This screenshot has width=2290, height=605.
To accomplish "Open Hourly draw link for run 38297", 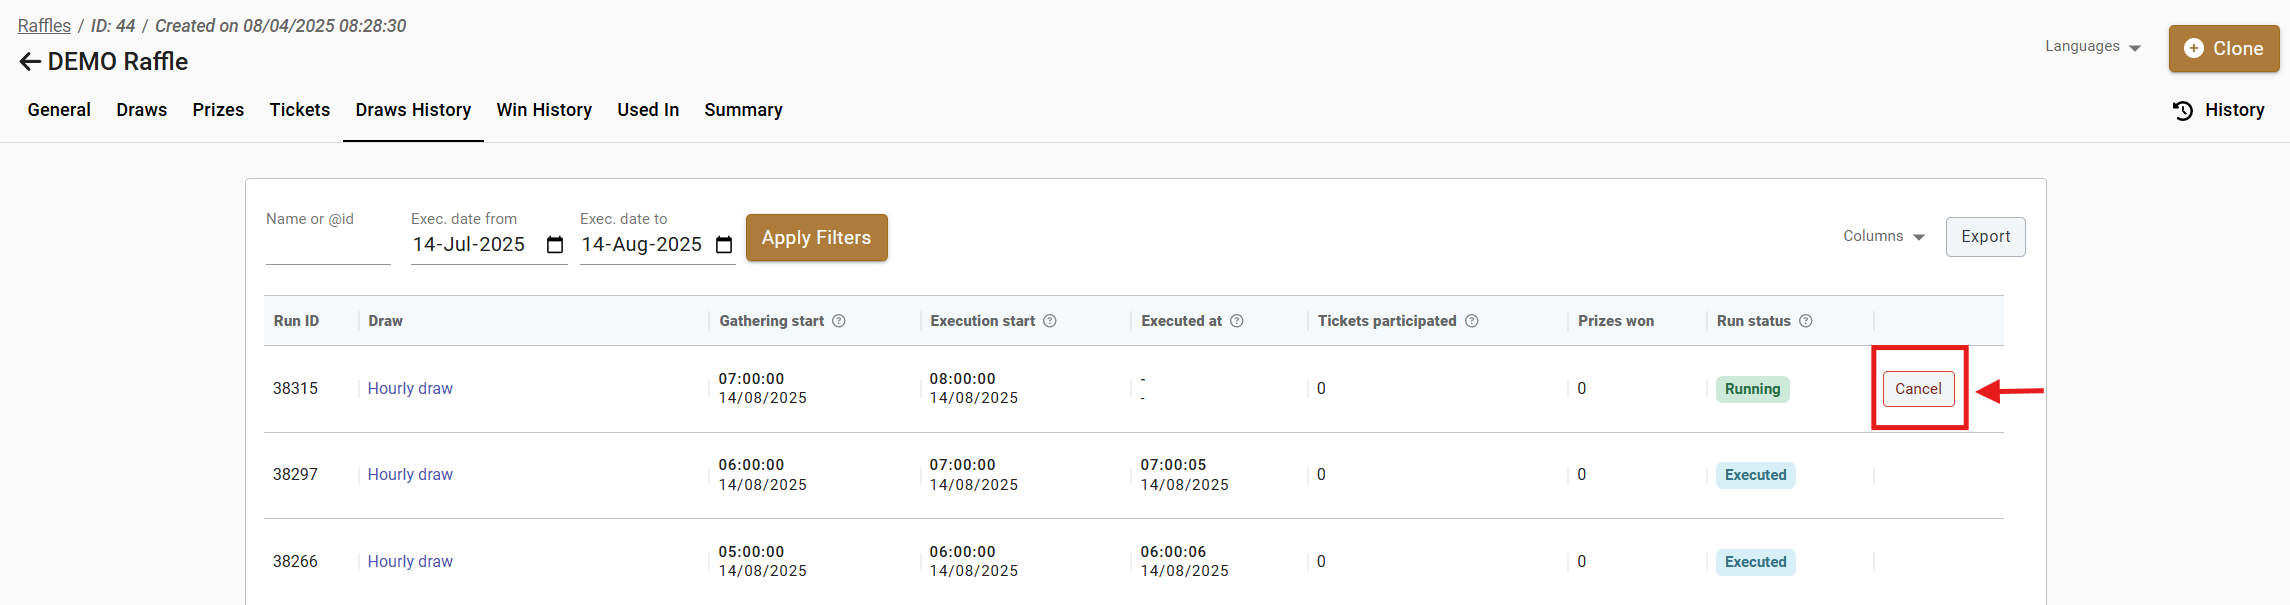I will pos(410,475).
